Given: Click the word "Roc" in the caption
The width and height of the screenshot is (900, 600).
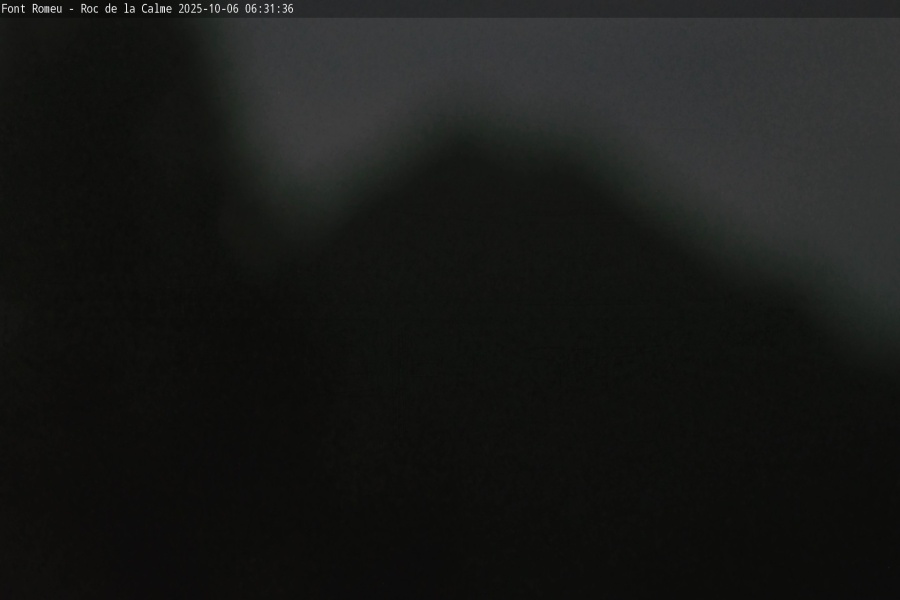Looking at the screenshot, I should coord(90,9).
